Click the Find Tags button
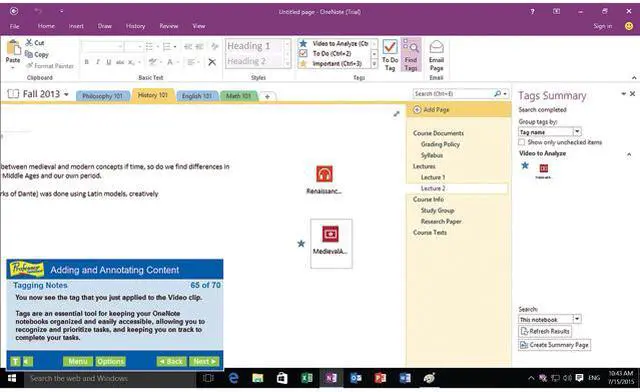Viewport: 640px width, 392px height. [411, 56]
